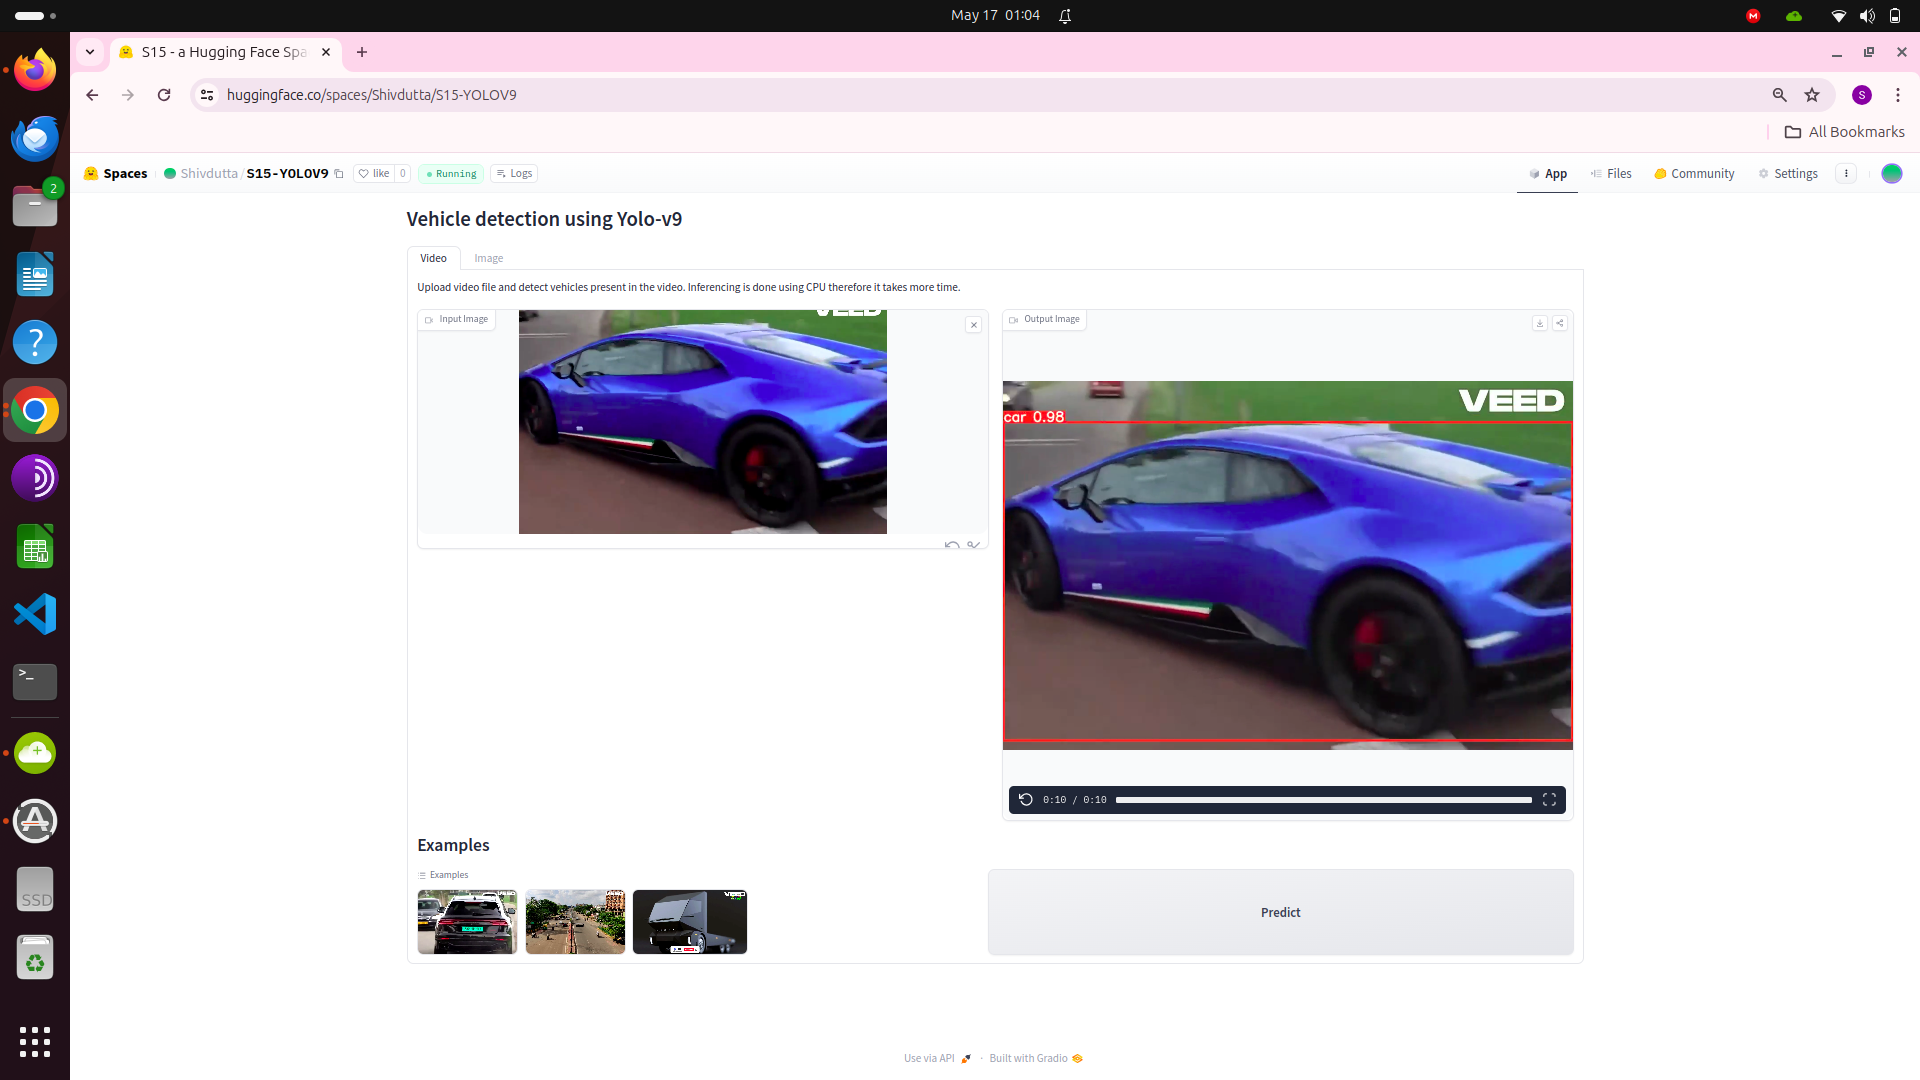Screen dimensions: 1920x1080
Task: Open Visual Studio Code from dock
Action: coord(35,614)
